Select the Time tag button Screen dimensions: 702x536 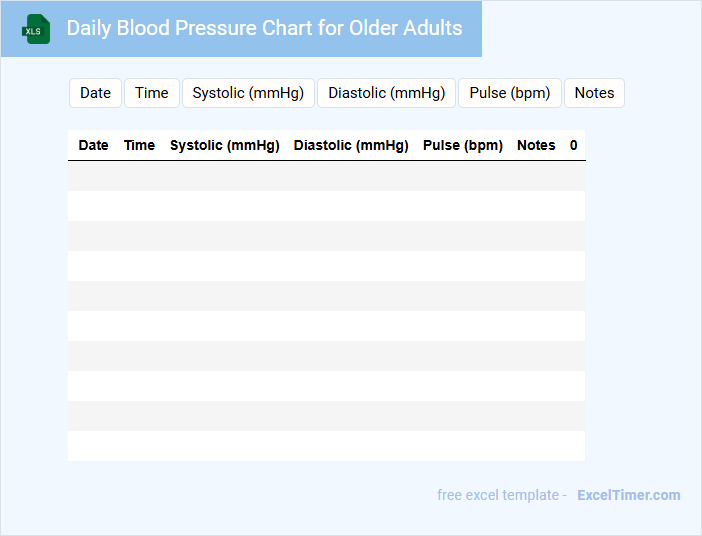coord(152,93)
